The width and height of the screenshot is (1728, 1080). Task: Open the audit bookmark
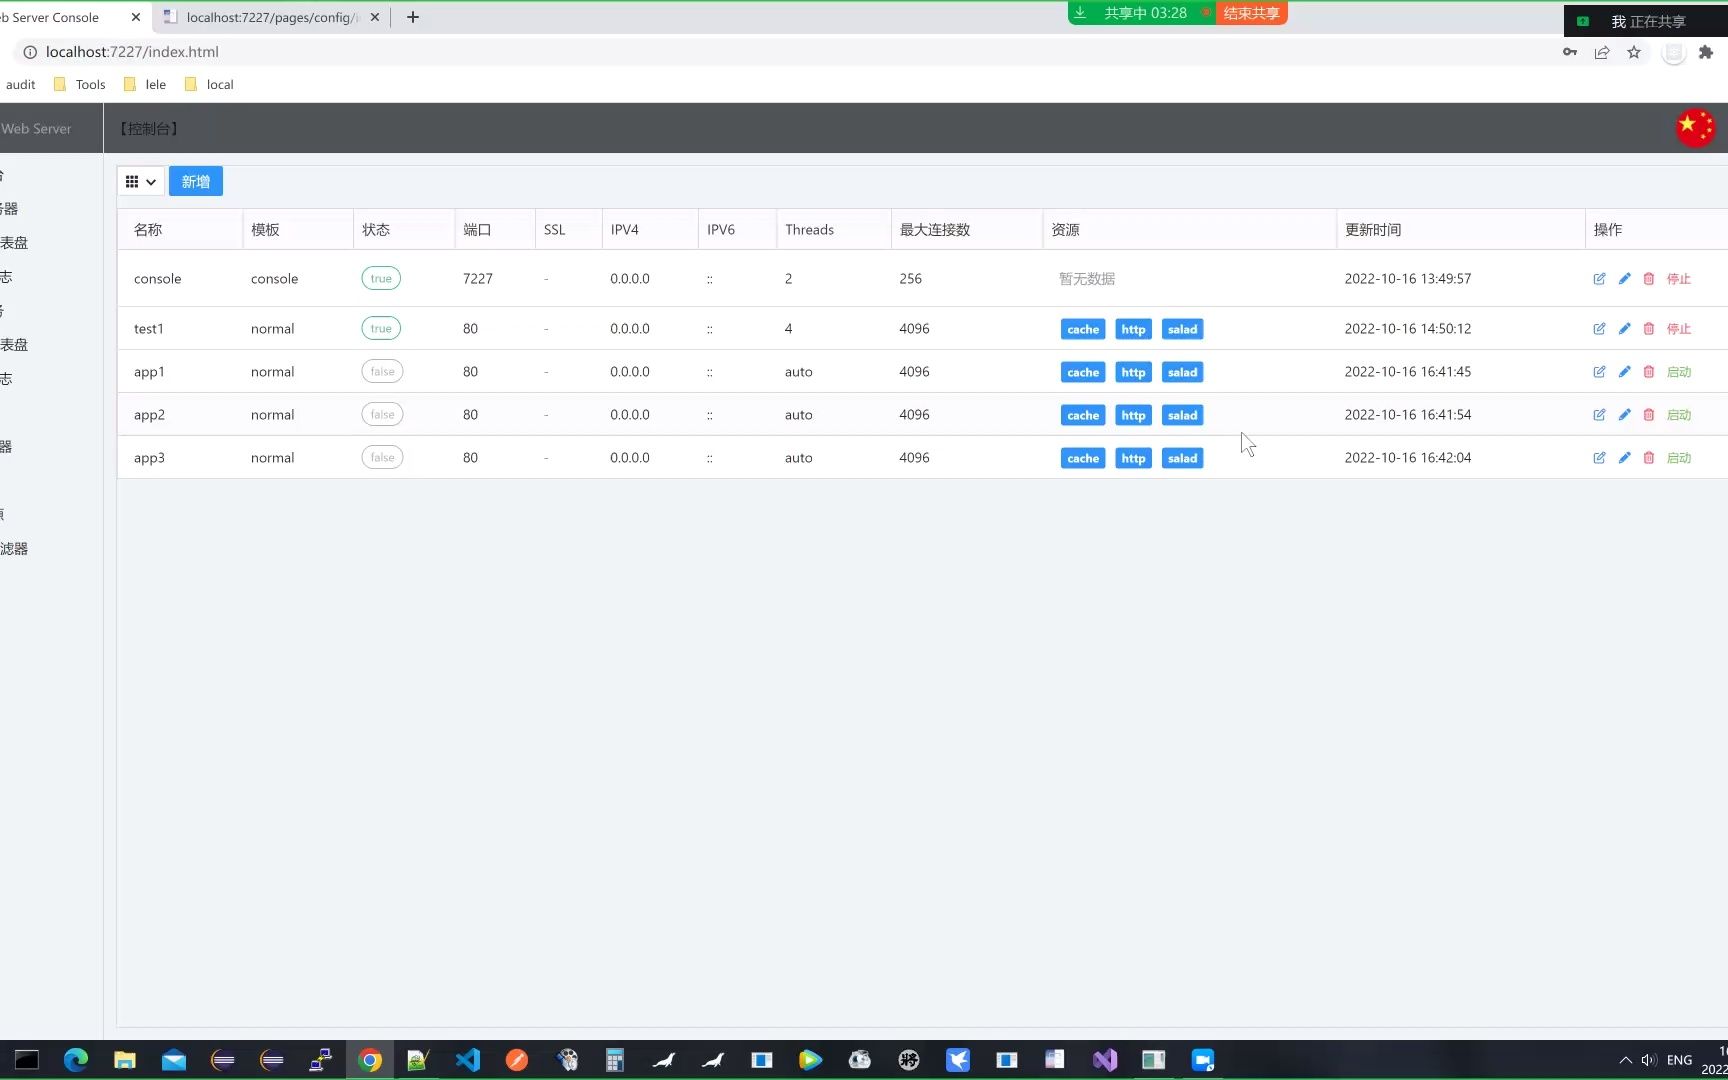pos(20,85)
